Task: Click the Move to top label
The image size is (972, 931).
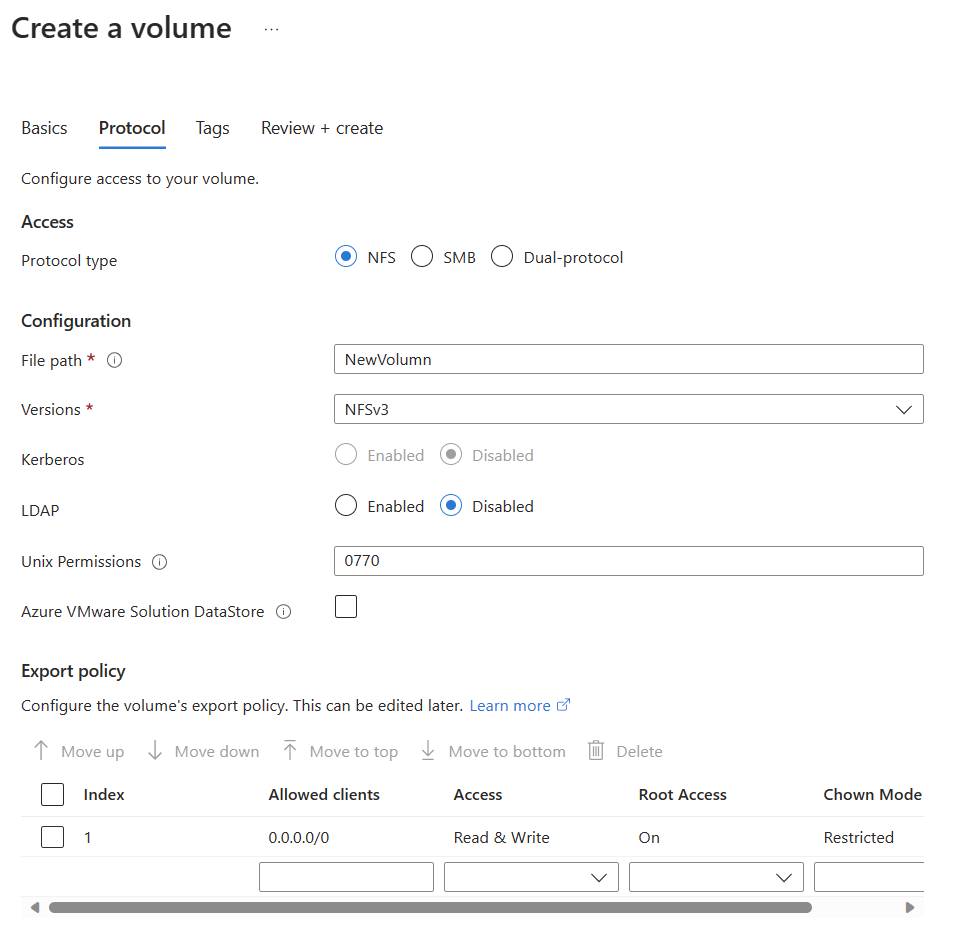Action: pos(354,752)
